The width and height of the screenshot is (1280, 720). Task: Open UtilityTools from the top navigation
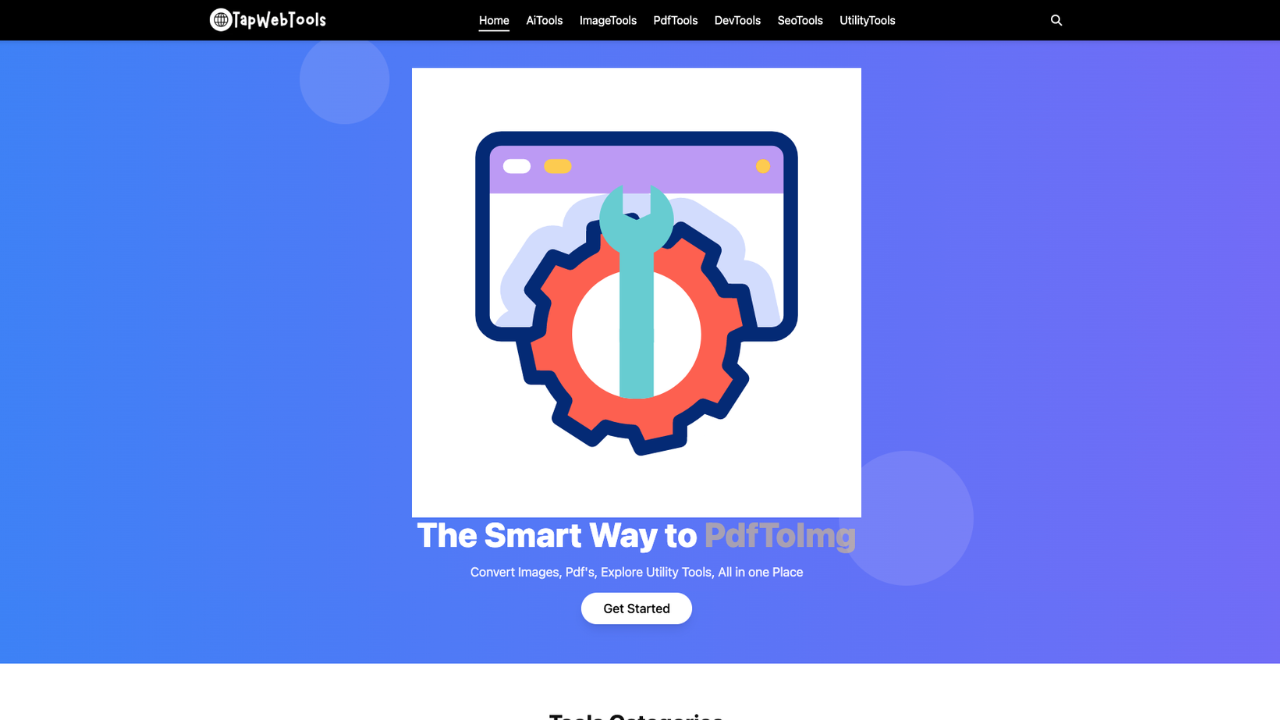point(867,20)
